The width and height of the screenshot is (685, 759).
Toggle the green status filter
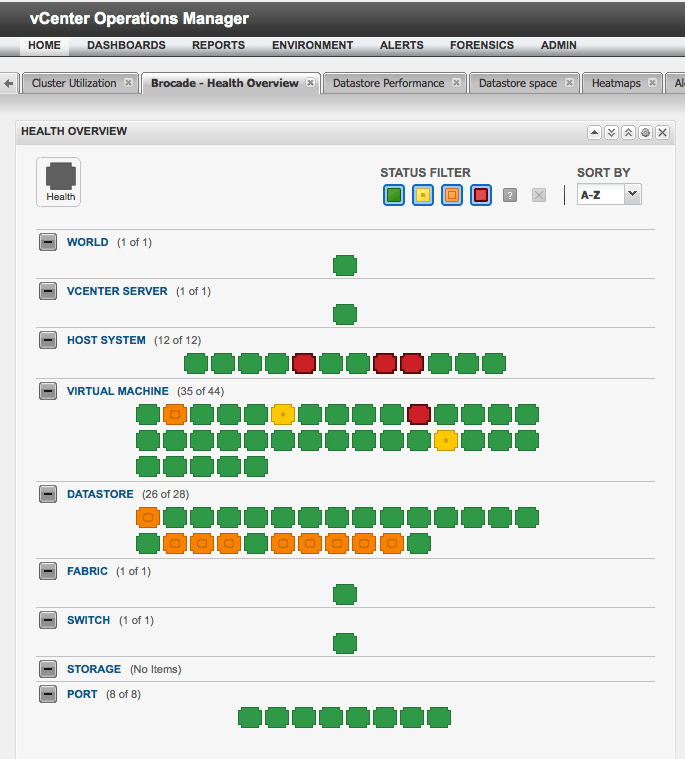394,195
